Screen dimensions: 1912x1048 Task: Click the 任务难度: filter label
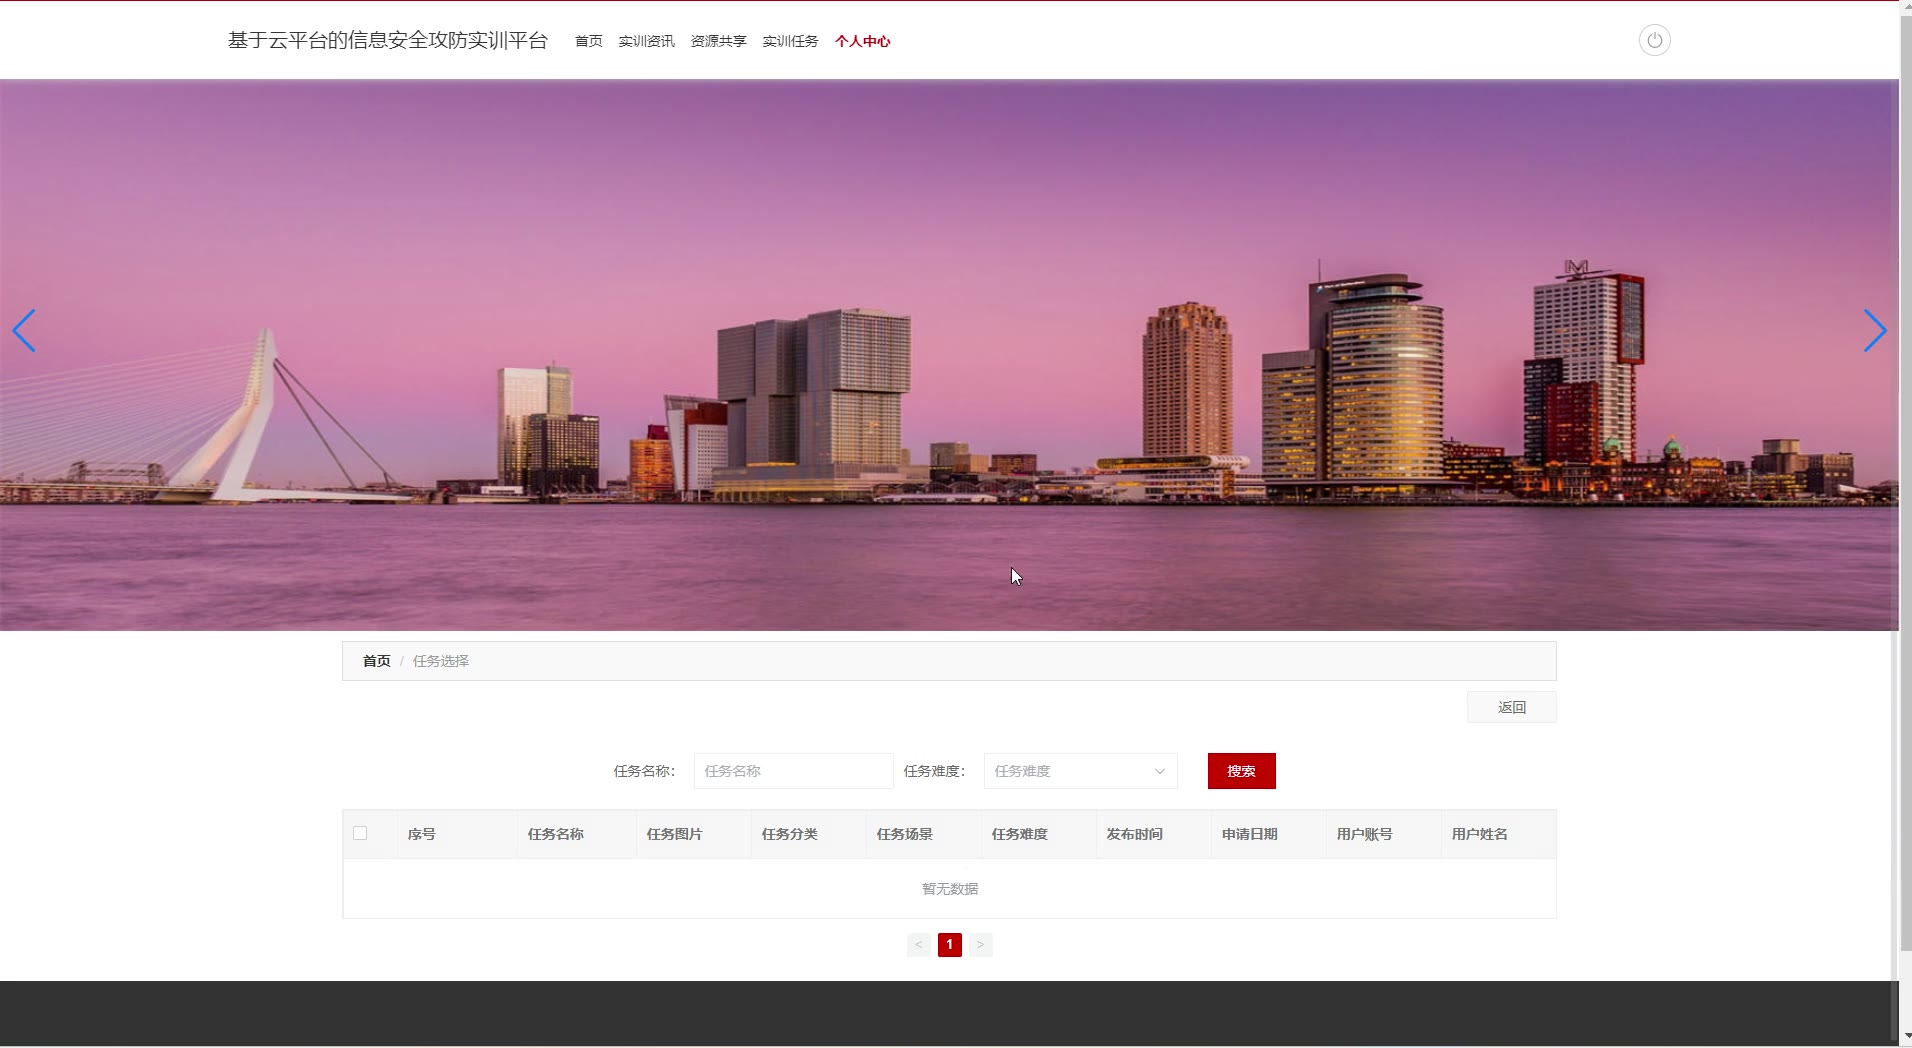pos(934,771)
